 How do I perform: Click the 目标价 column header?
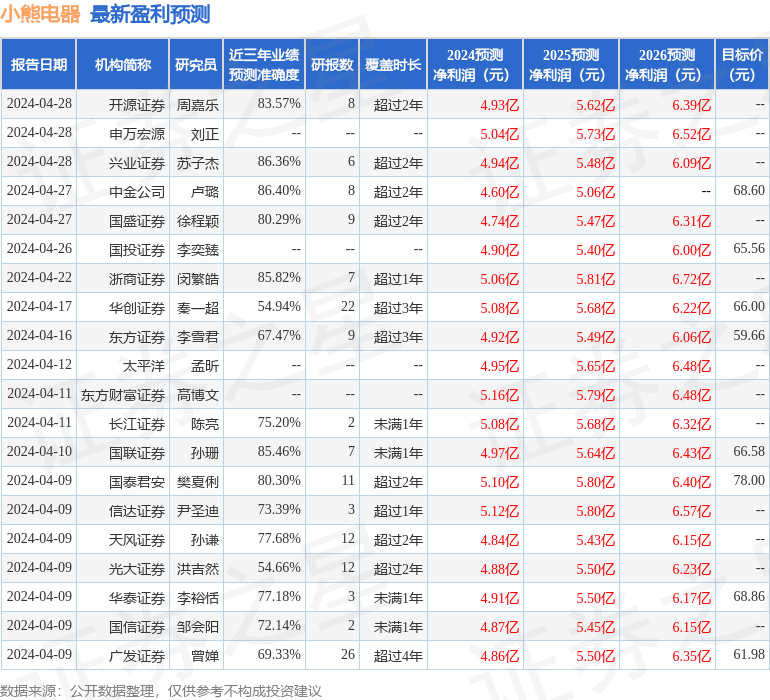(742, 65)
